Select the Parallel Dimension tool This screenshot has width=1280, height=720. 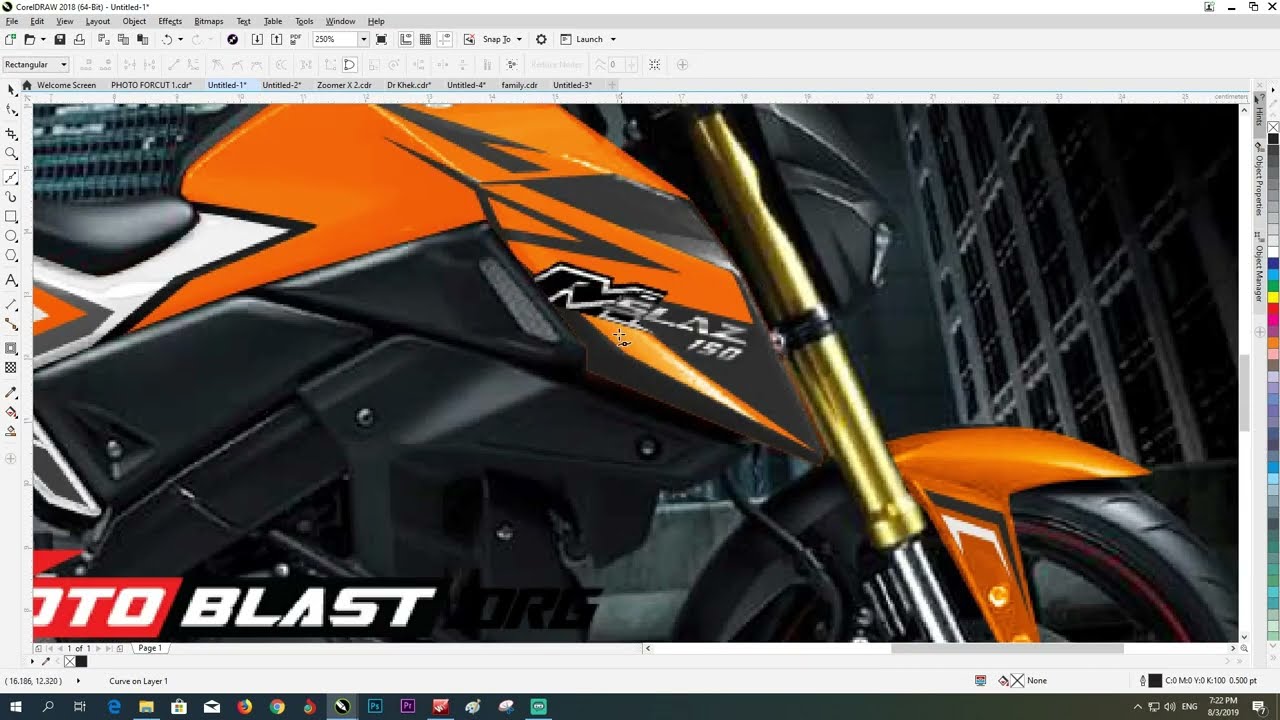[x=11, y=304]
